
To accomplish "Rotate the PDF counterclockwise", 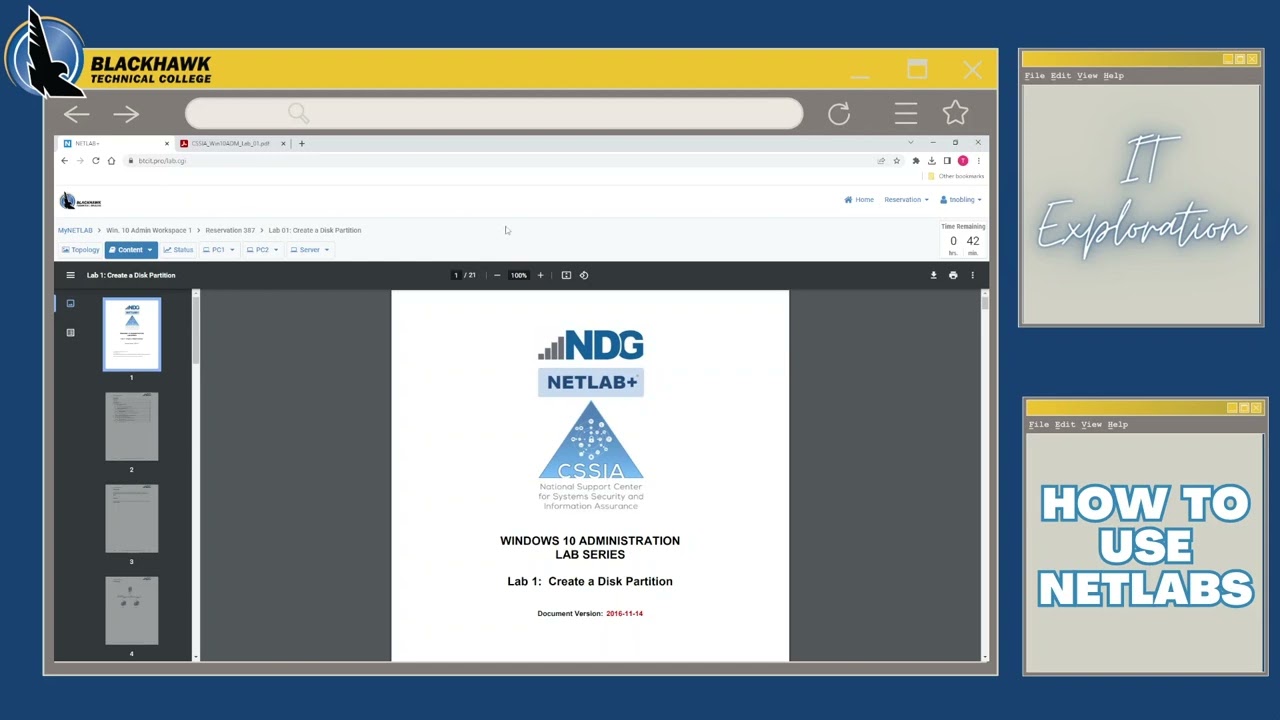I will point(584,275).
